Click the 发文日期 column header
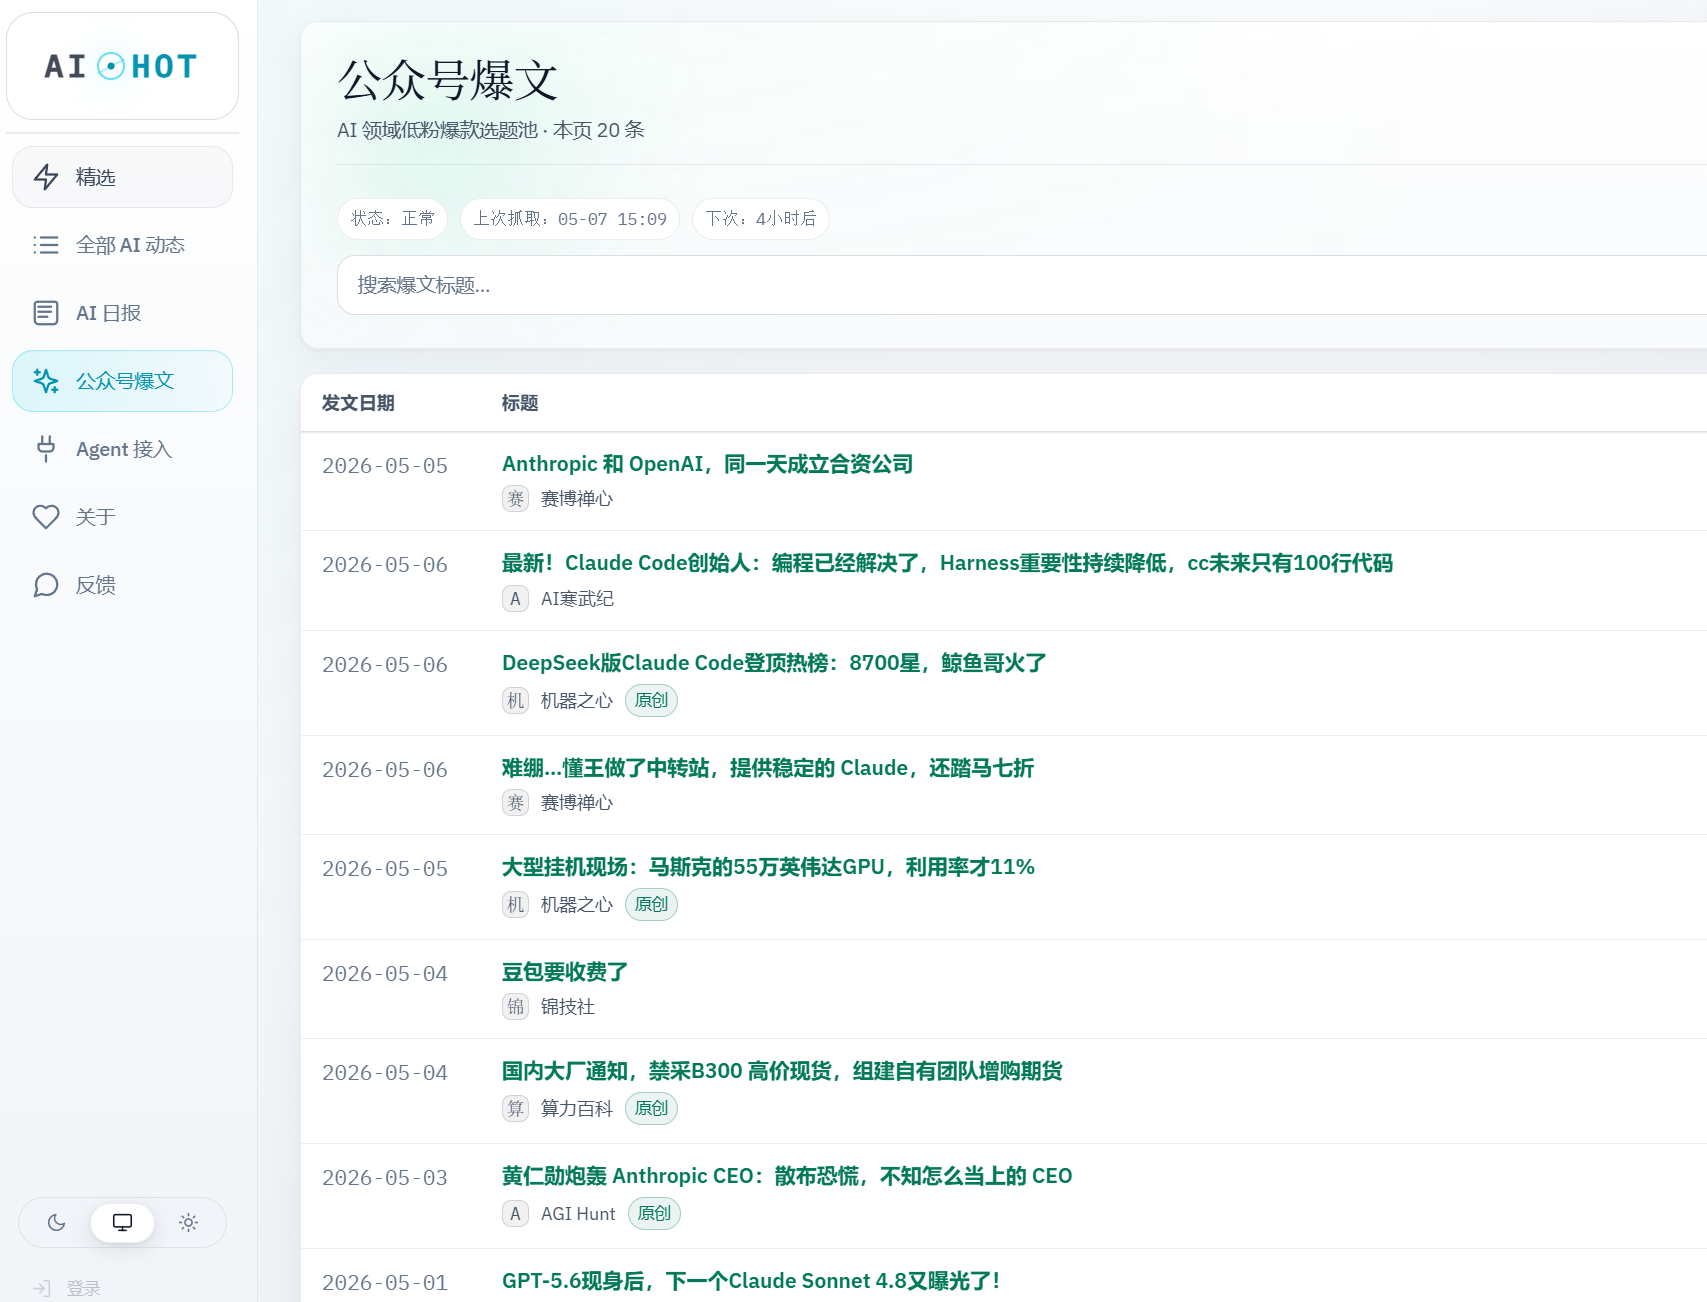The height and width of the screenshot is (1302, 1707). [358, 403]
